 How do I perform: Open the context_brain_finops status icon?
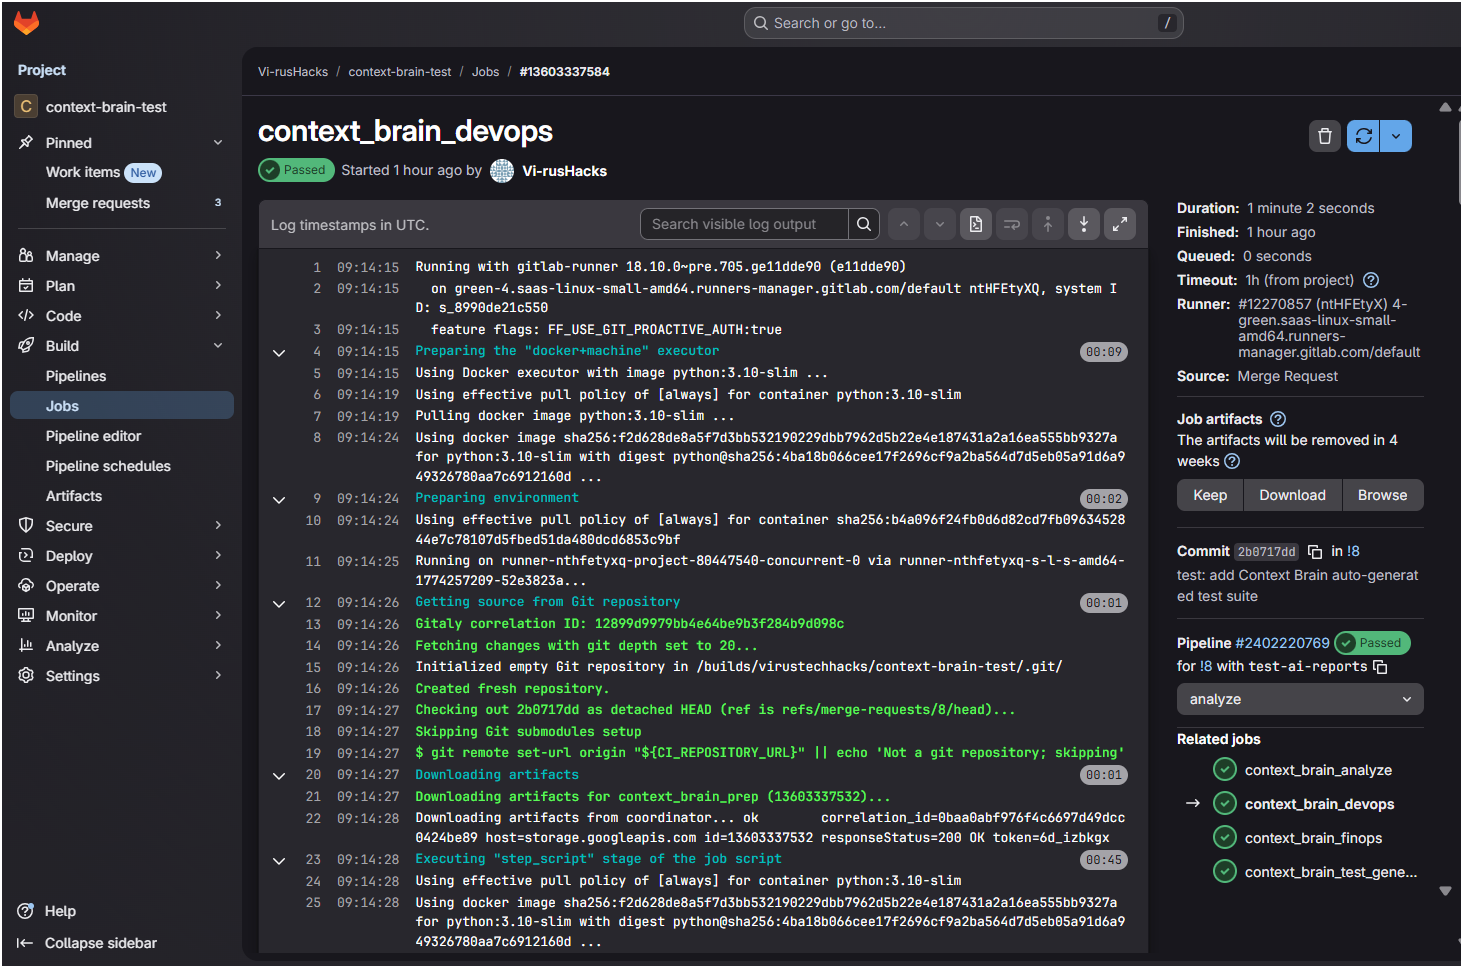click(1225, 838)
